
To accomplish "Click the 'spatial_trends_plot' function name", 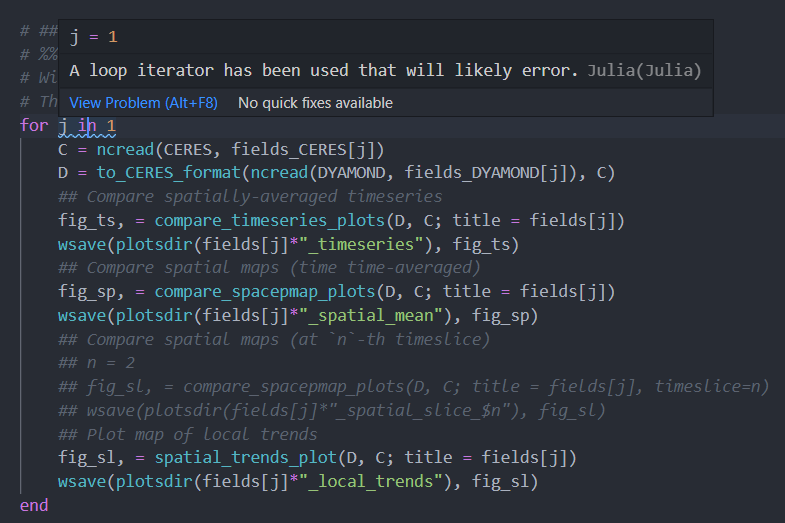I will point(245,457).
